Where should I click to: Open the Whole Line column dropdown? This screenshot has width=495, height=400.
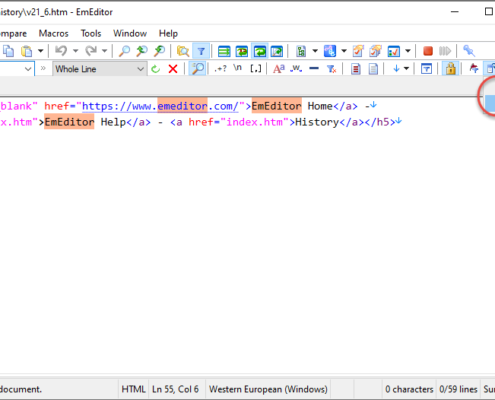click(x=140, y=69)
